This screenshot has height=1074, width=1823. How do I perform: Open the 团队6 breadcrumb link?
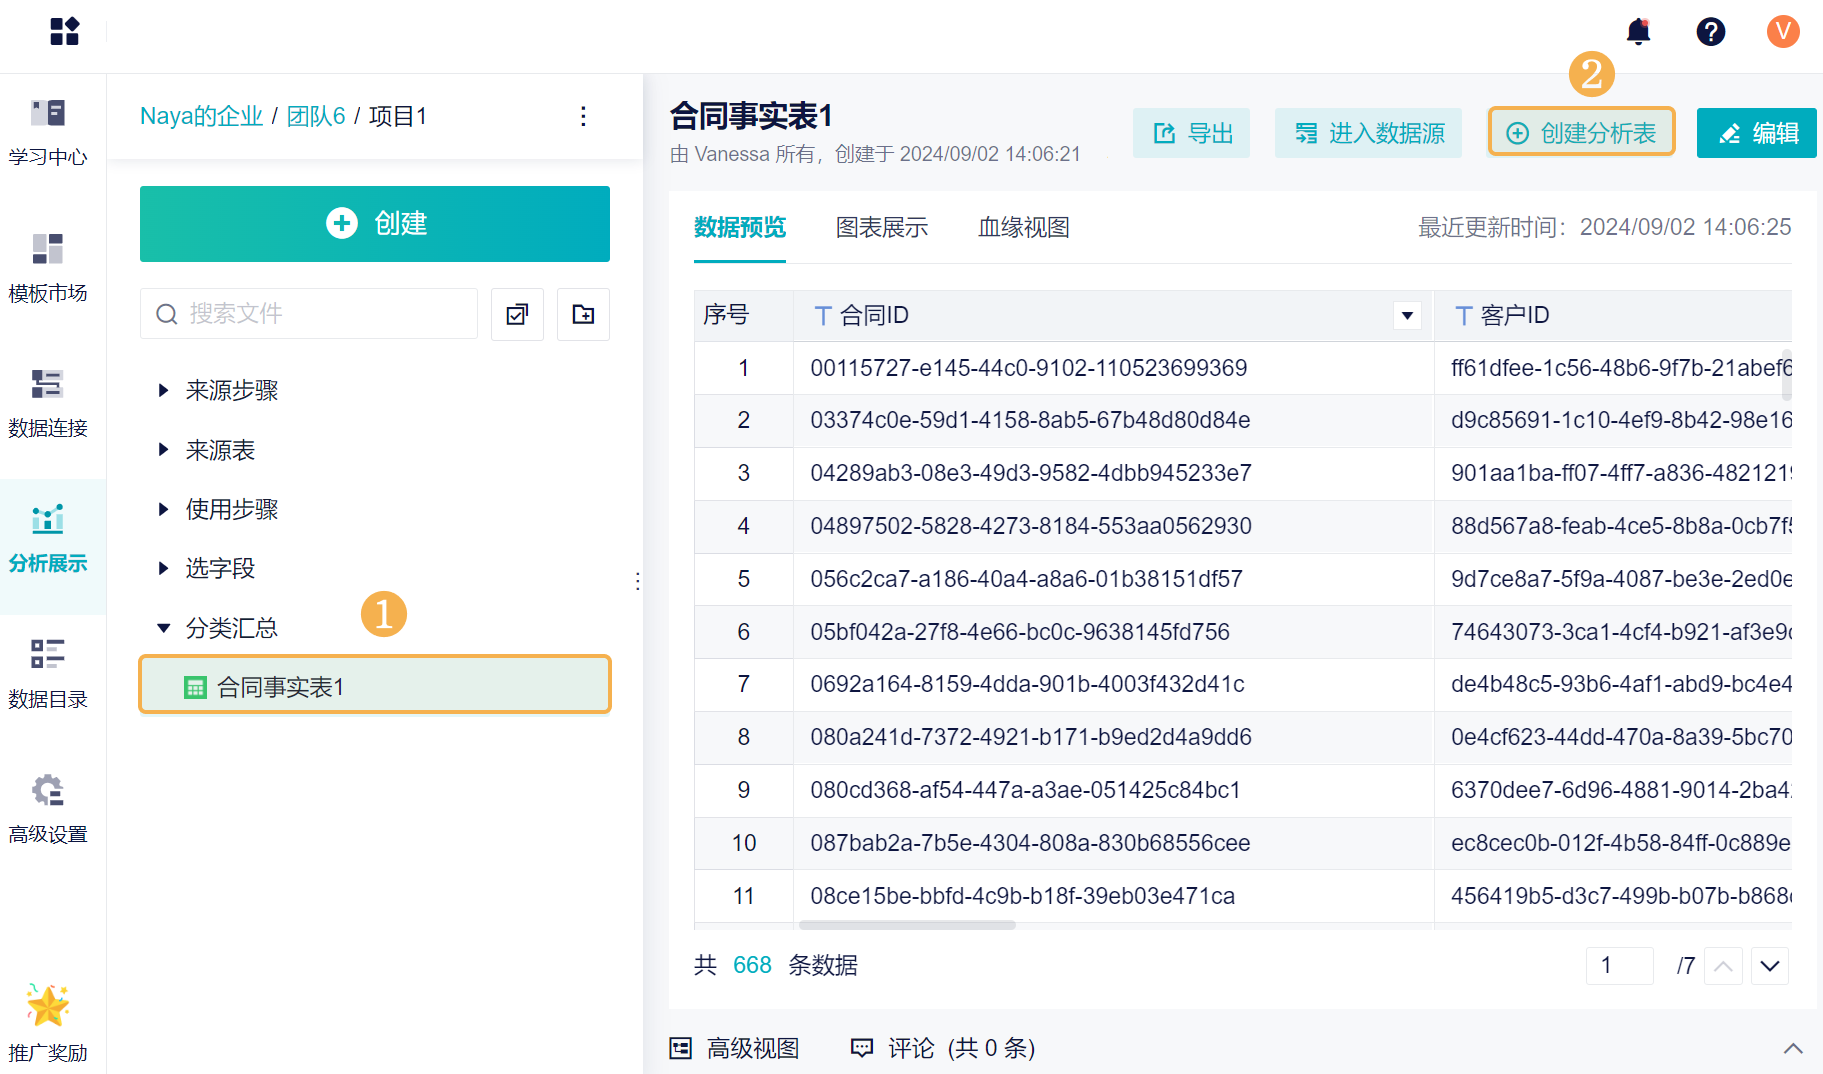[316, 116]
